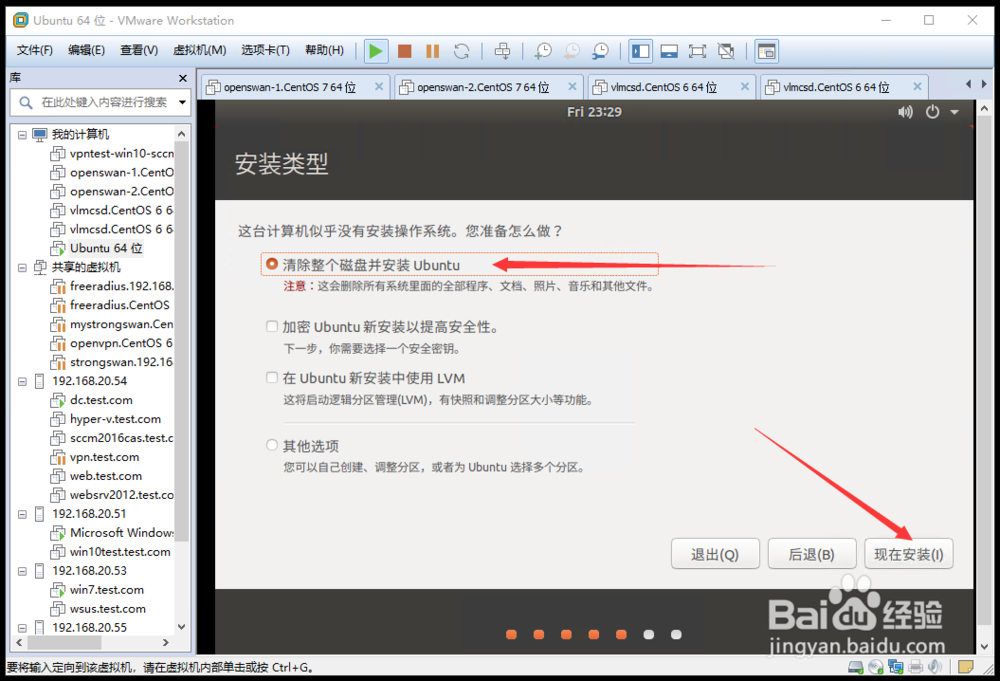
Task: Toggle the thumbnail bar view icon
Action: coord(669,51)
